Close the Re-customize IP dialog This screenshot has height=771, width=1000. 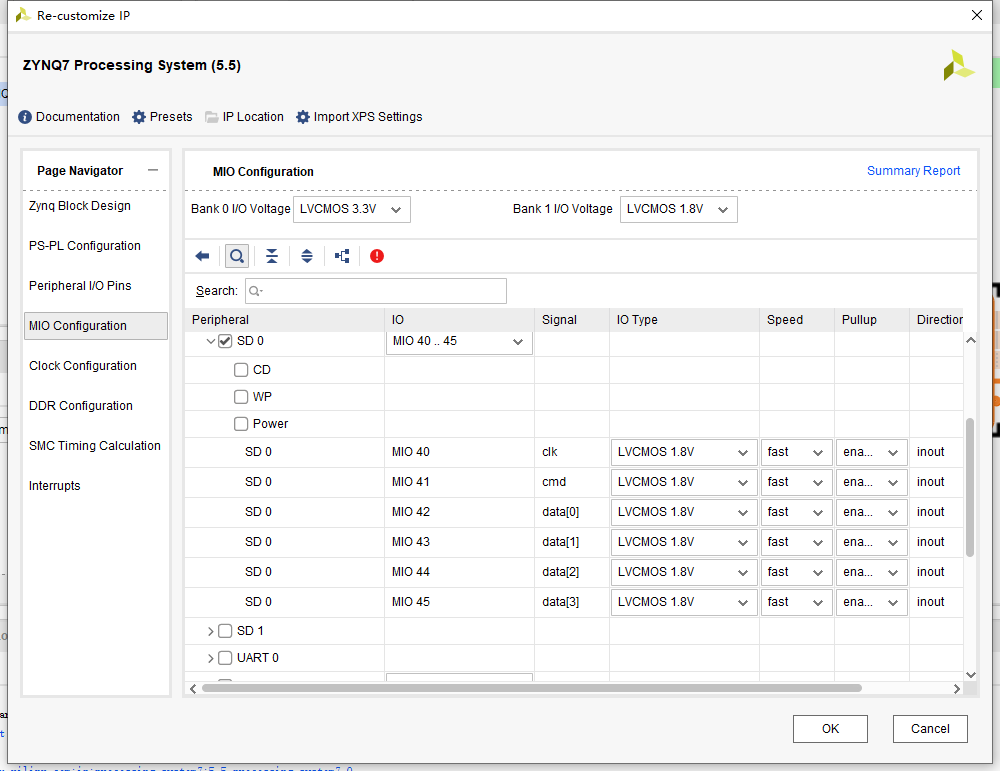point(976,15)
